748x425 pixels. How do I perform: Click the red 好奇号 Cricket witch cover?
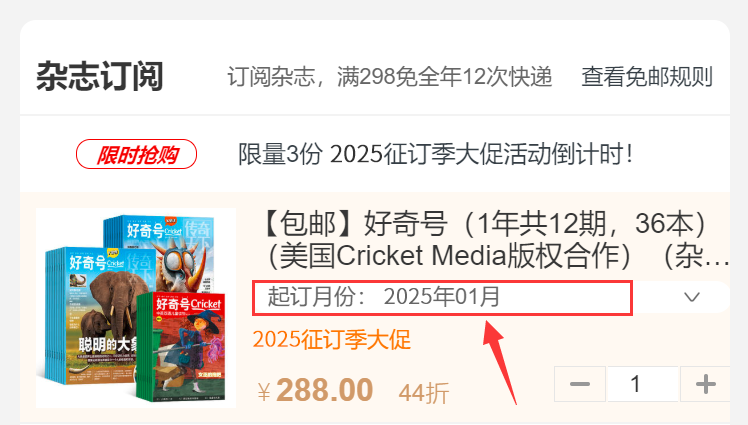(x=182, y=347)
